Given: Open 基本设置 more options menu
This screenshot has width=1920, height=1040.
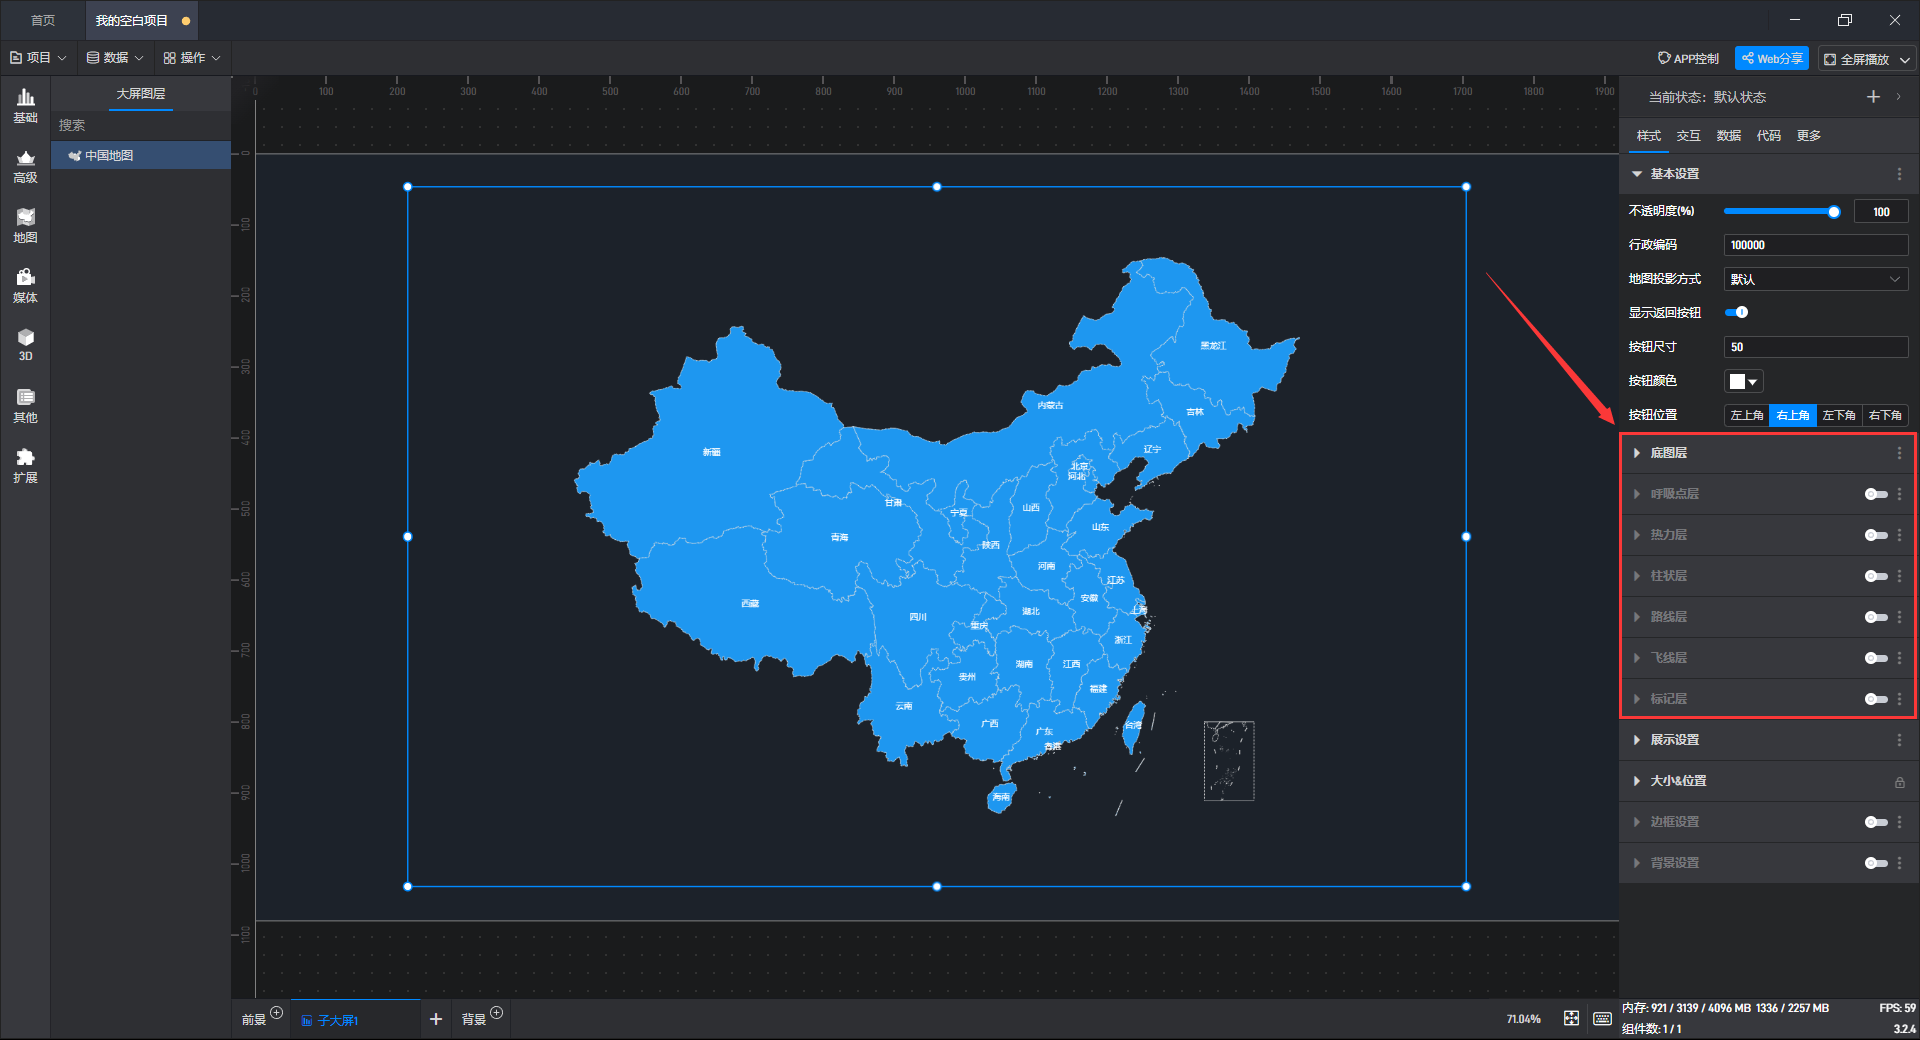Looking at the screenshot, I should tap(1899, 174).
